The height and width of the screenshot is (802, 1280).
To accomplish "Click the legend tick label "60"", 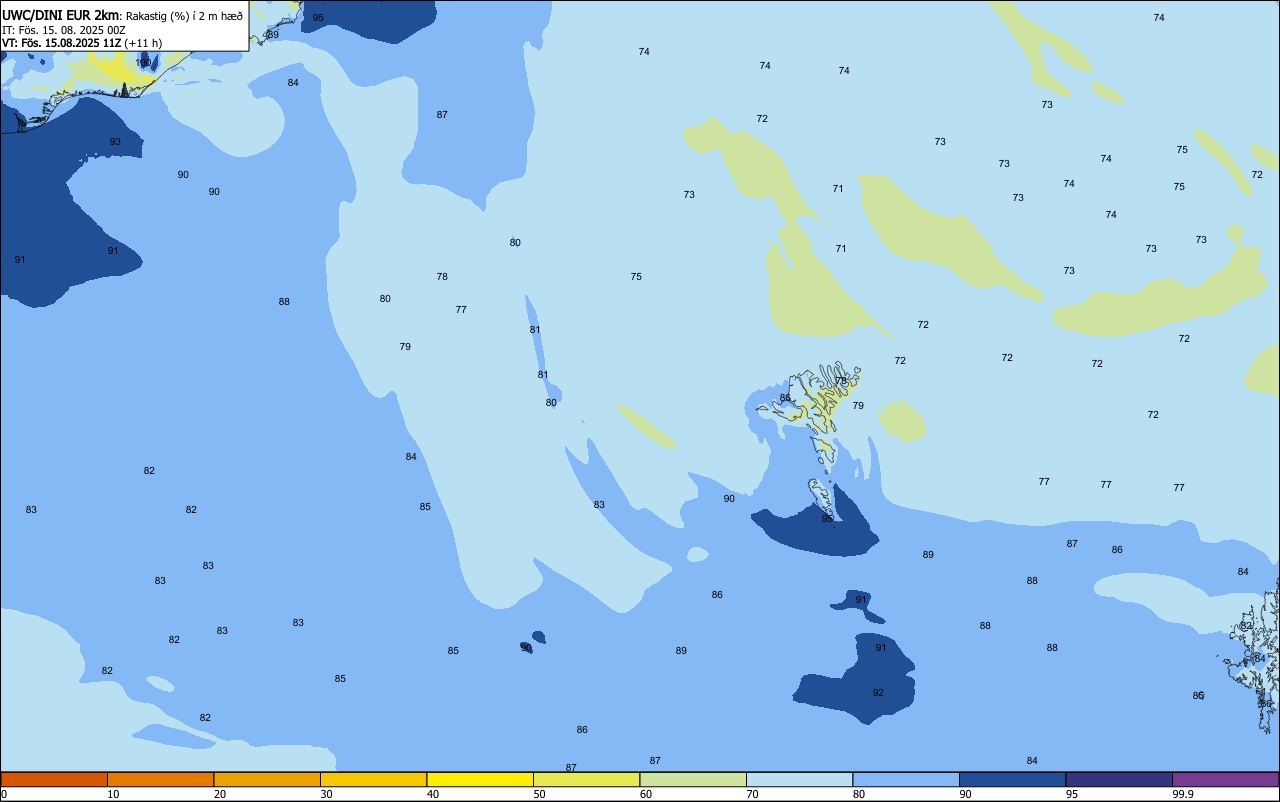I will pos(646,794).
